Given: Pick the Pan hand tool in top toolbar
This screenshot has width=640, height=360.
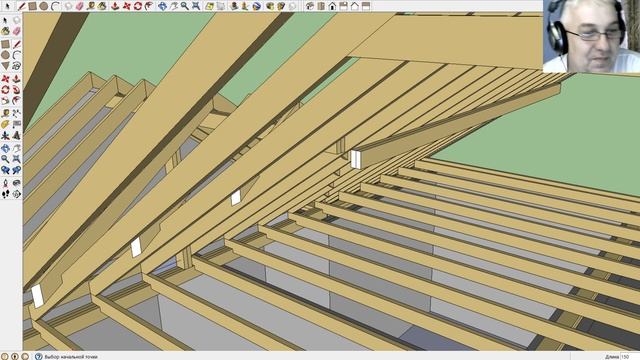Looking at the screenshot, I should click(x=174, y=6).
